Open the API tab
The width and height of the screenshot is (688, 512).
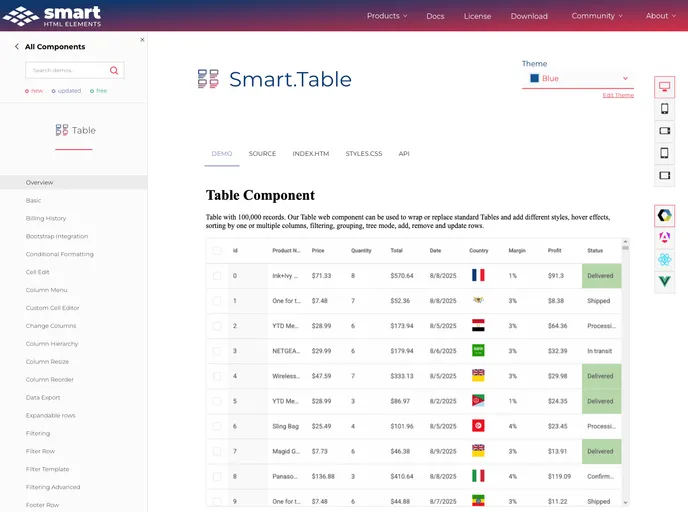pos(404,154)
